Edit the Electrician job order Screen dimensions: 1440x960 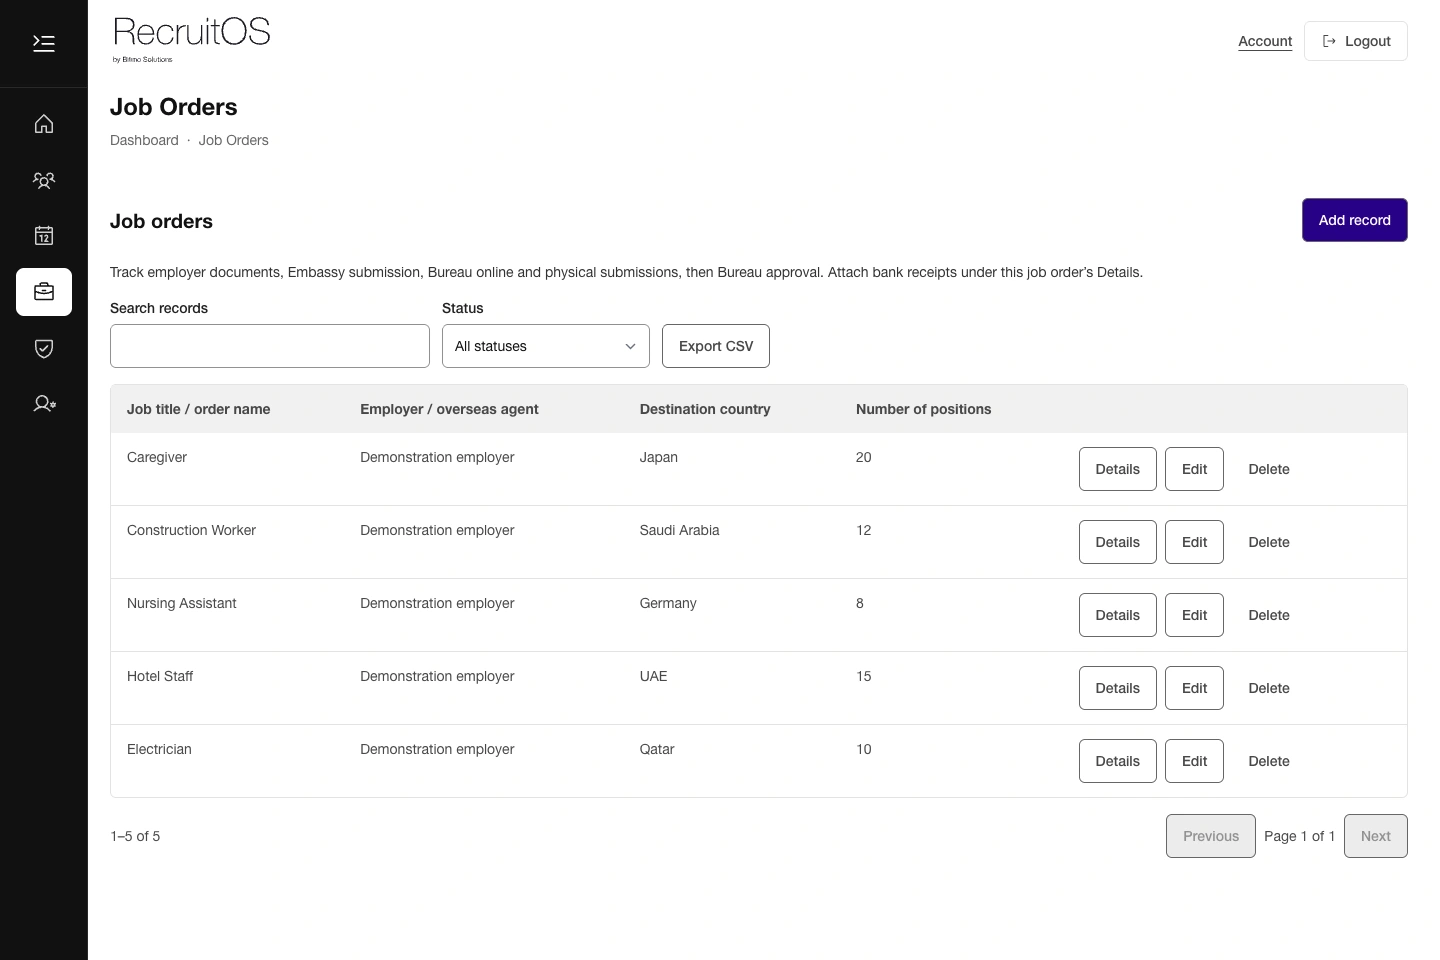1194,761
